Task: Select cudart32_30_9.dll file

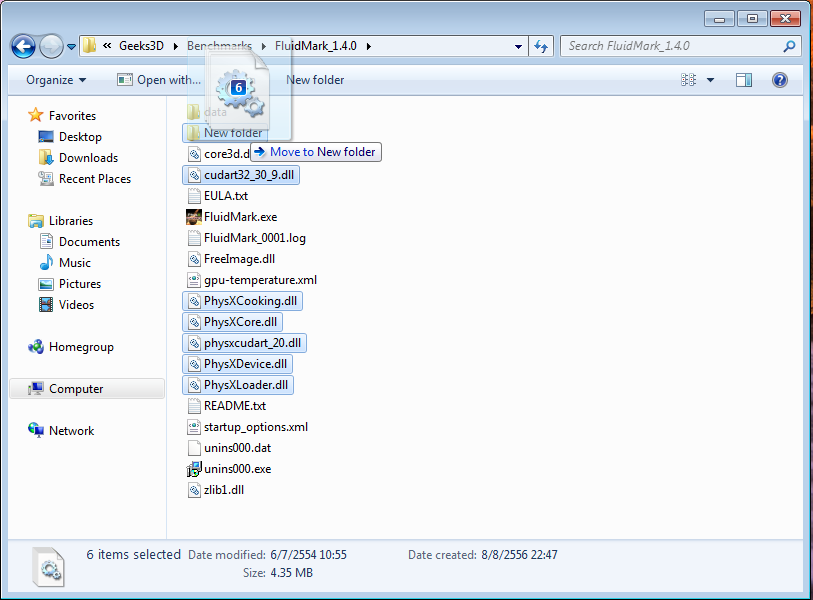Action: pos(241,175)
